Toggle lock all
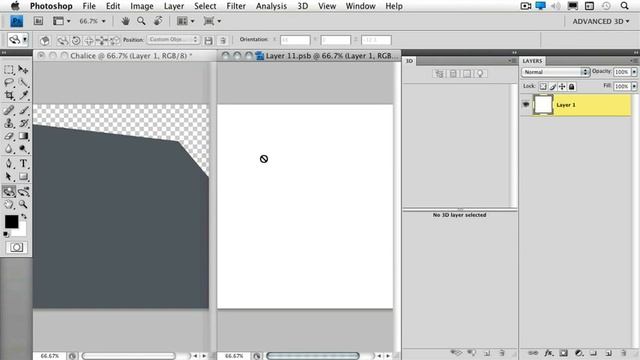The image size is (640, 360). tap(571, 87)
